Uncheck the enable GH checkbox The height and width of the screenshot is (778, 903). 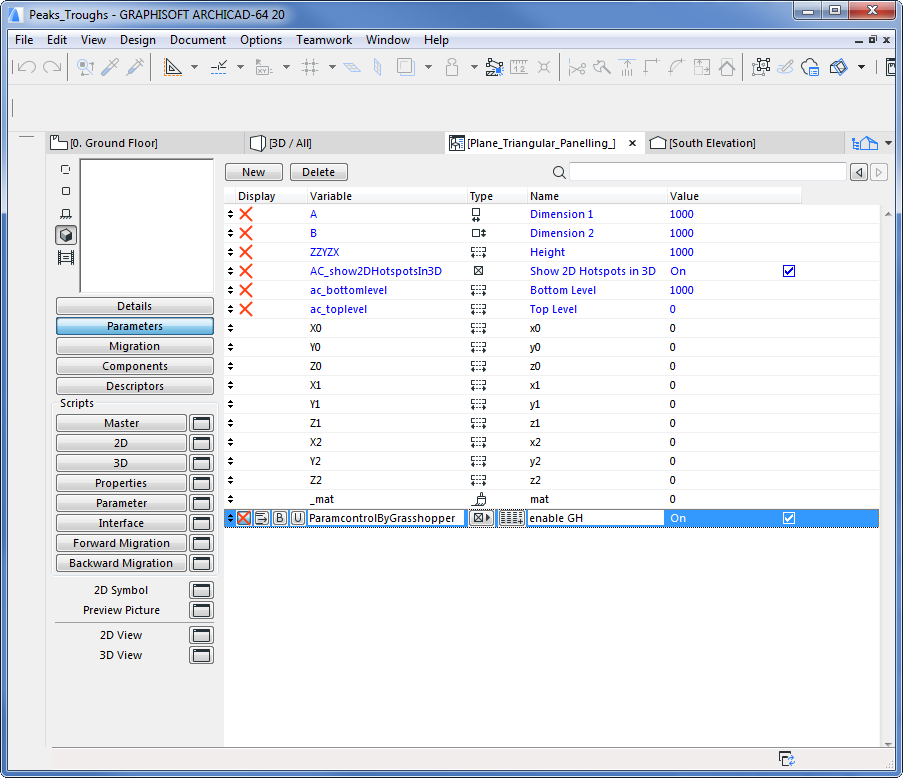(789, 518)
